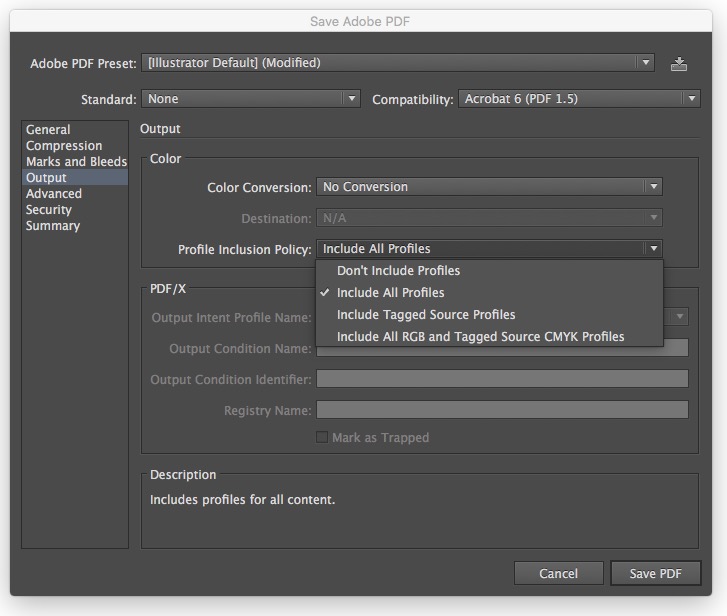This screenshot has width=727, height=616.
Task: Open the Color Conversion dropdown
Action: click(489, 187)
